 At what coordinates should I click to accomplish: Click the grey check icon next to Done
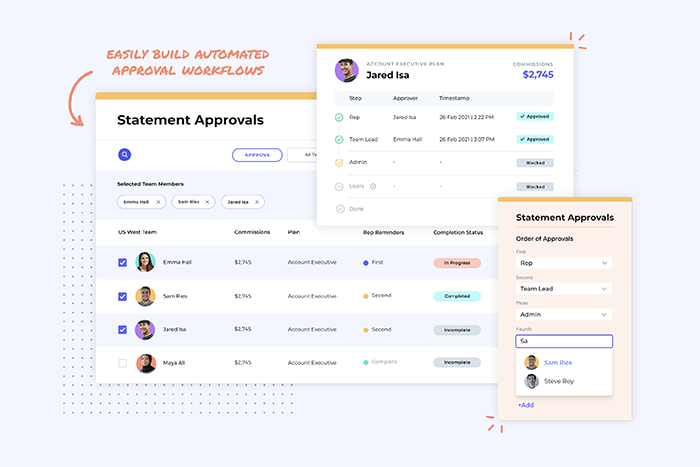(340, 209)
